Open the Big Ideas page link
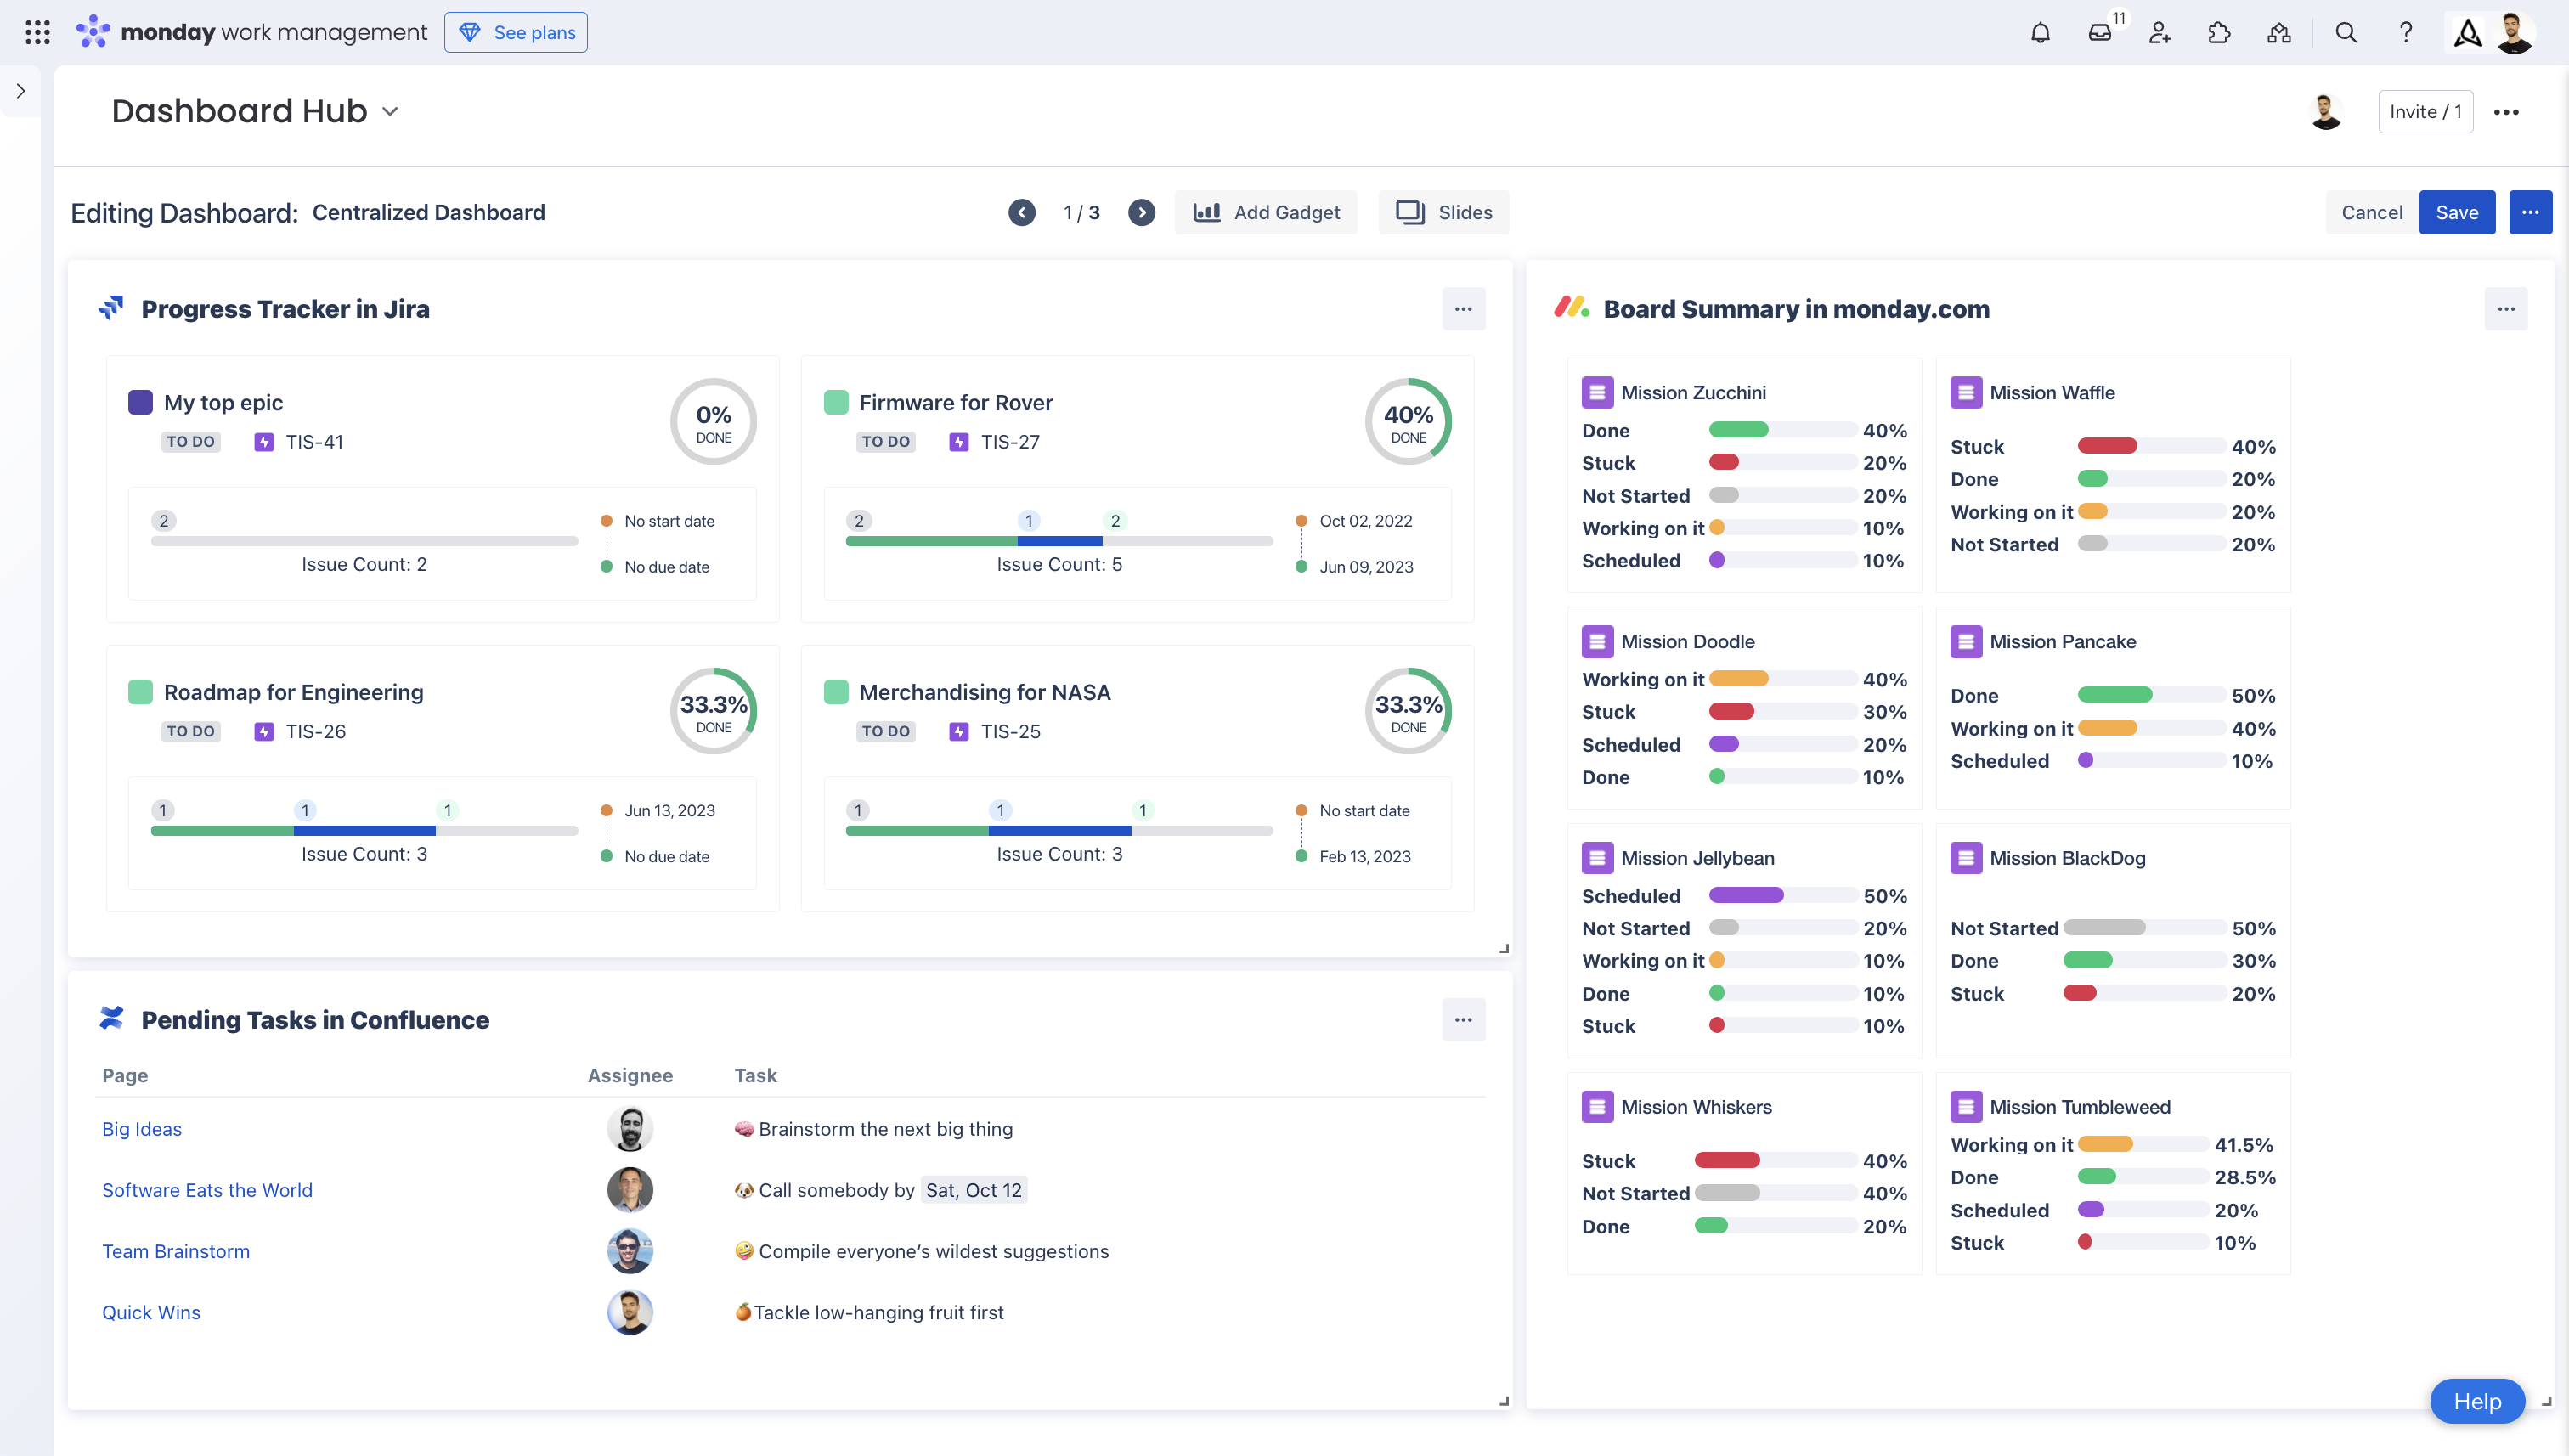 (142, 1129)
